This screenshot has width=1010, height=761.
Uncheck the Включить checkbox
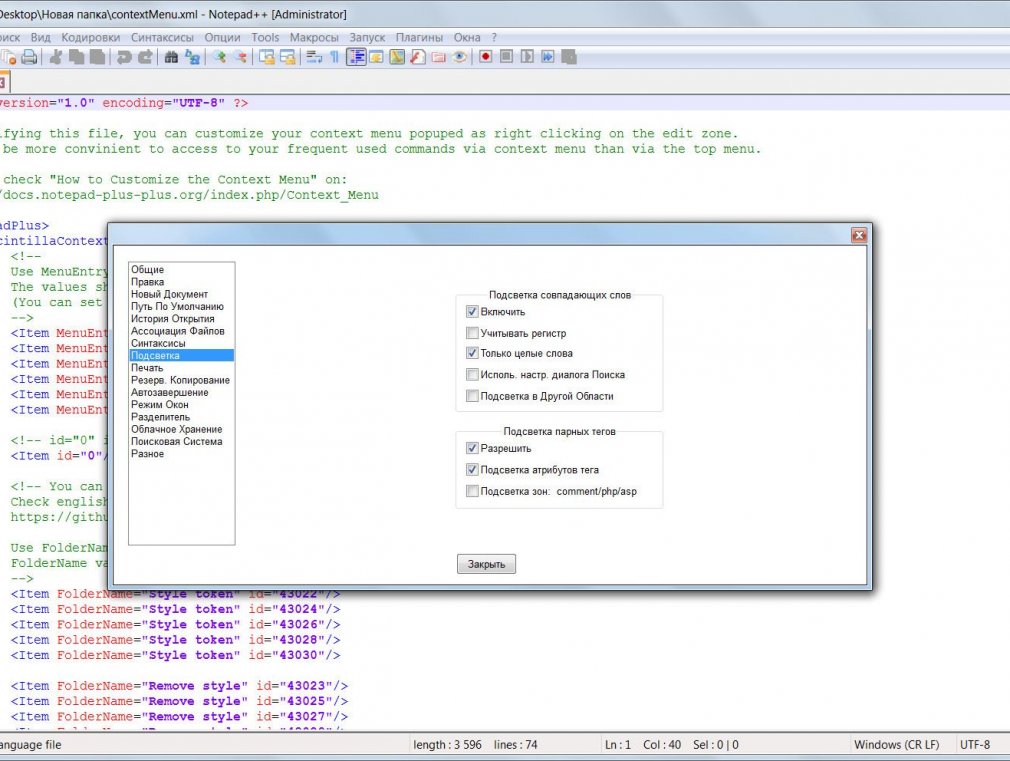472,311
